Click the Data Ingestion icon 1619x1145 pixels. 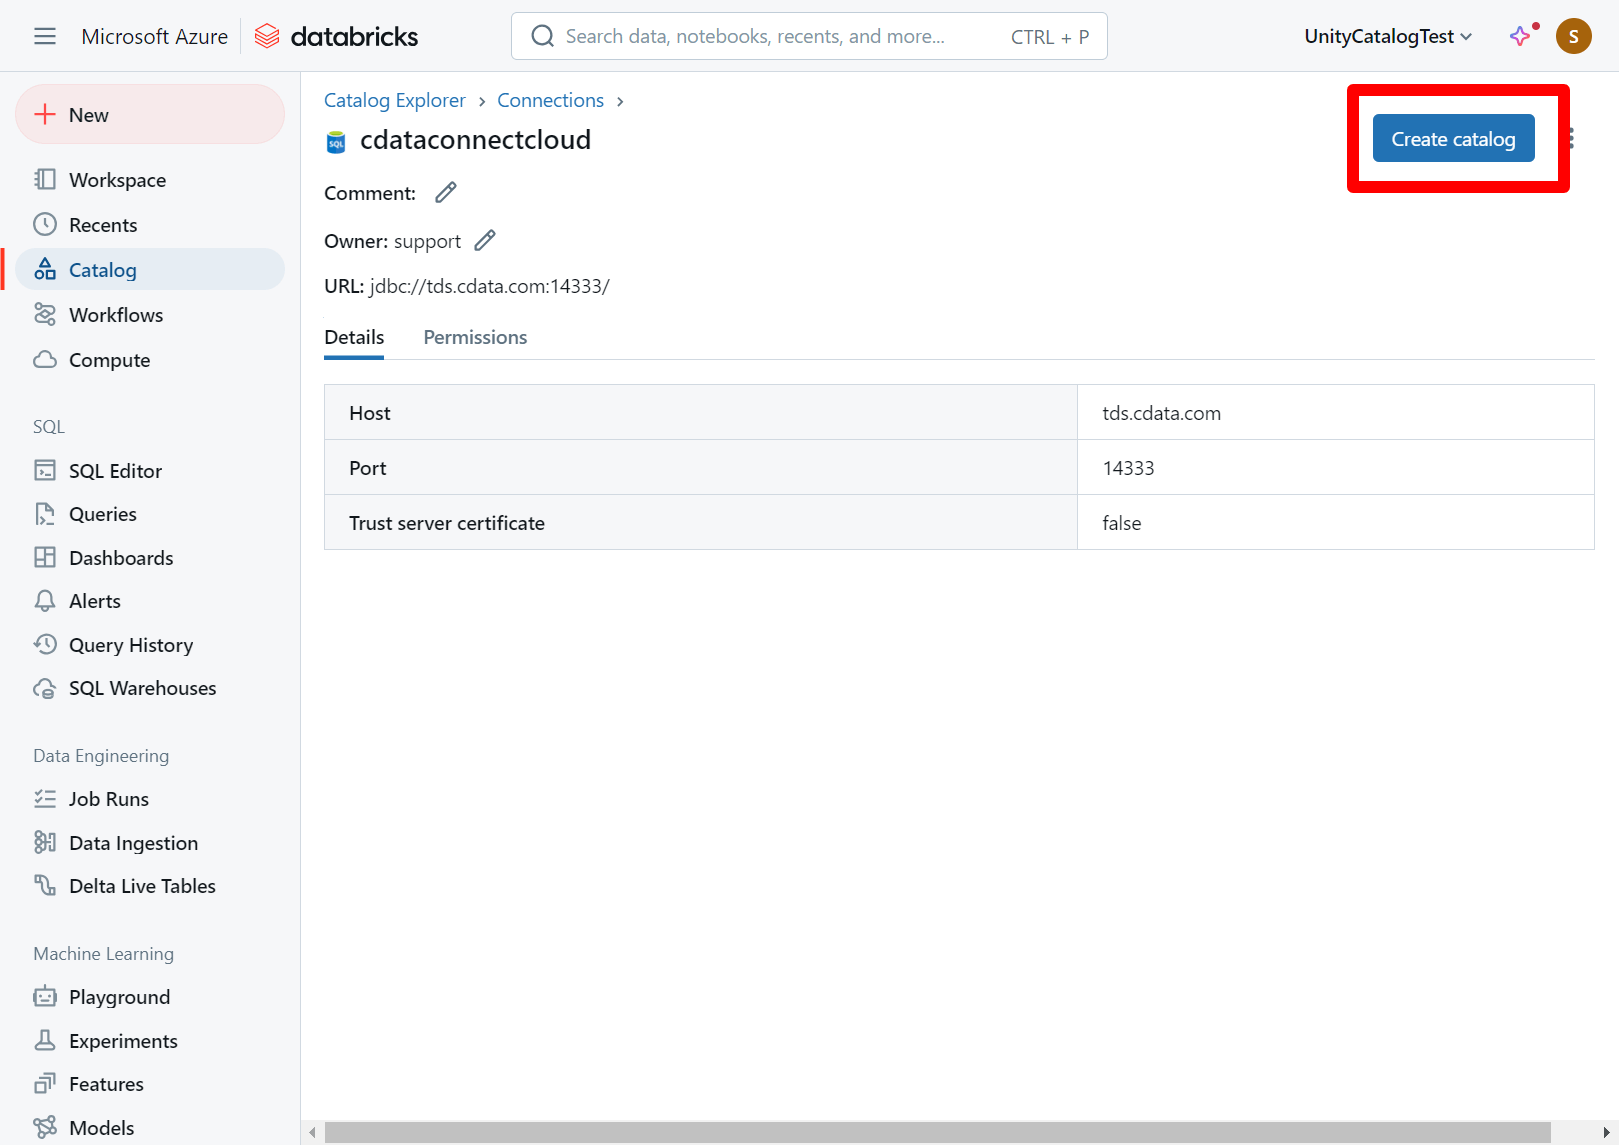[x=45, y=842]
